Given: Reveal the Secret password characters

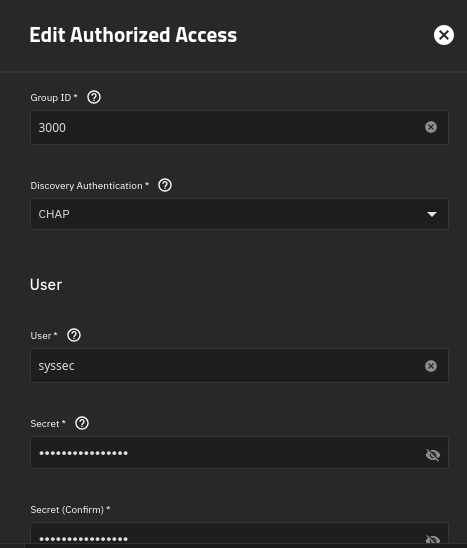Looking at the screenshot, I should coord(433,455).
